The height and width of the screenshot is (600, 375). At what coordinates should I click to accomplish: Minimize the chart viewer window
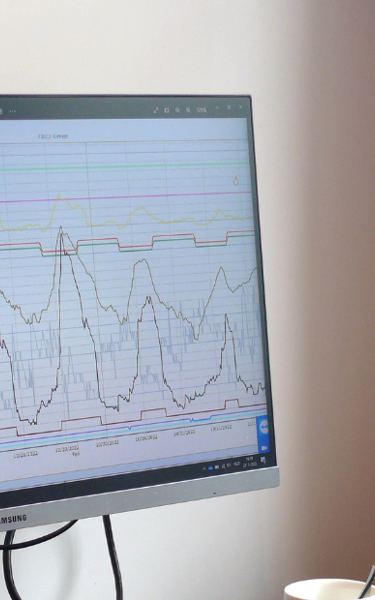(217, 108)
